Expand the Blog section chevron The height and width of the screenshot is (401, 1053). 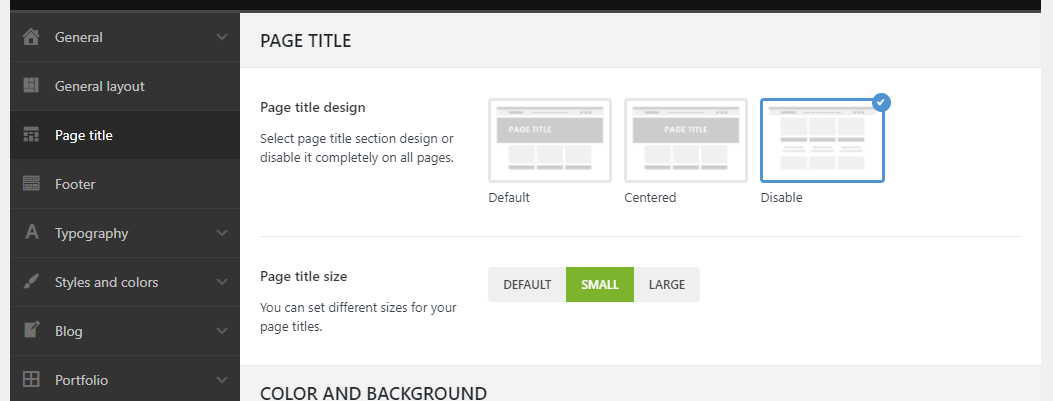[222, 331]
